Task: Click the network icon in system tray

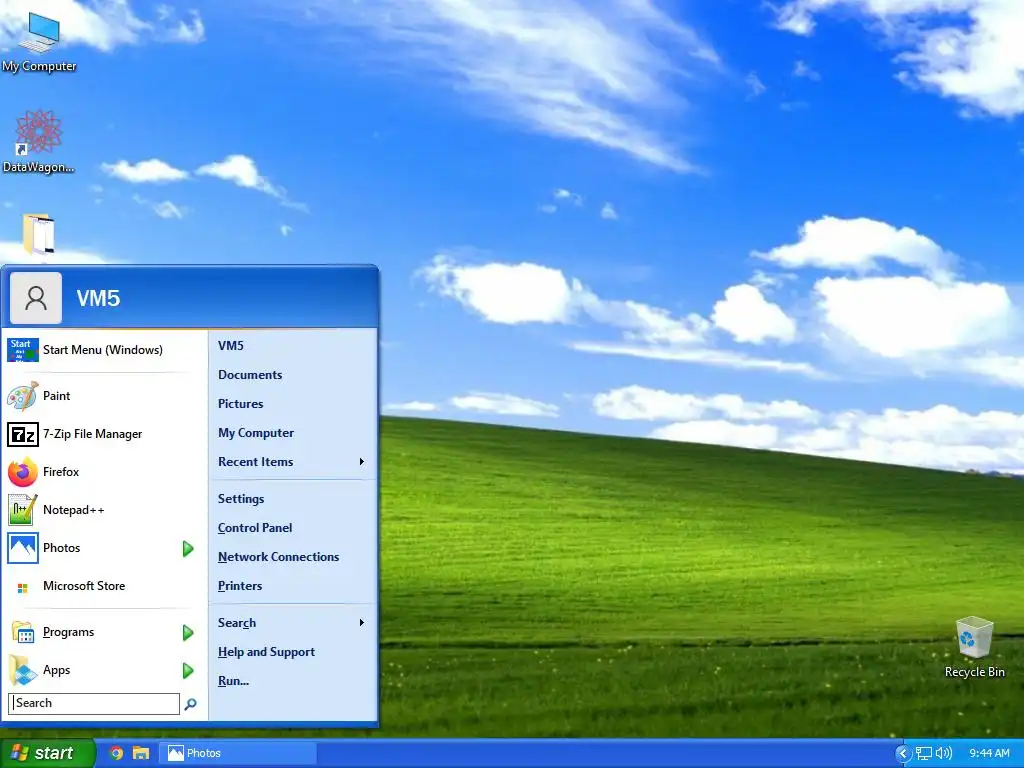Action: (923, 754)
